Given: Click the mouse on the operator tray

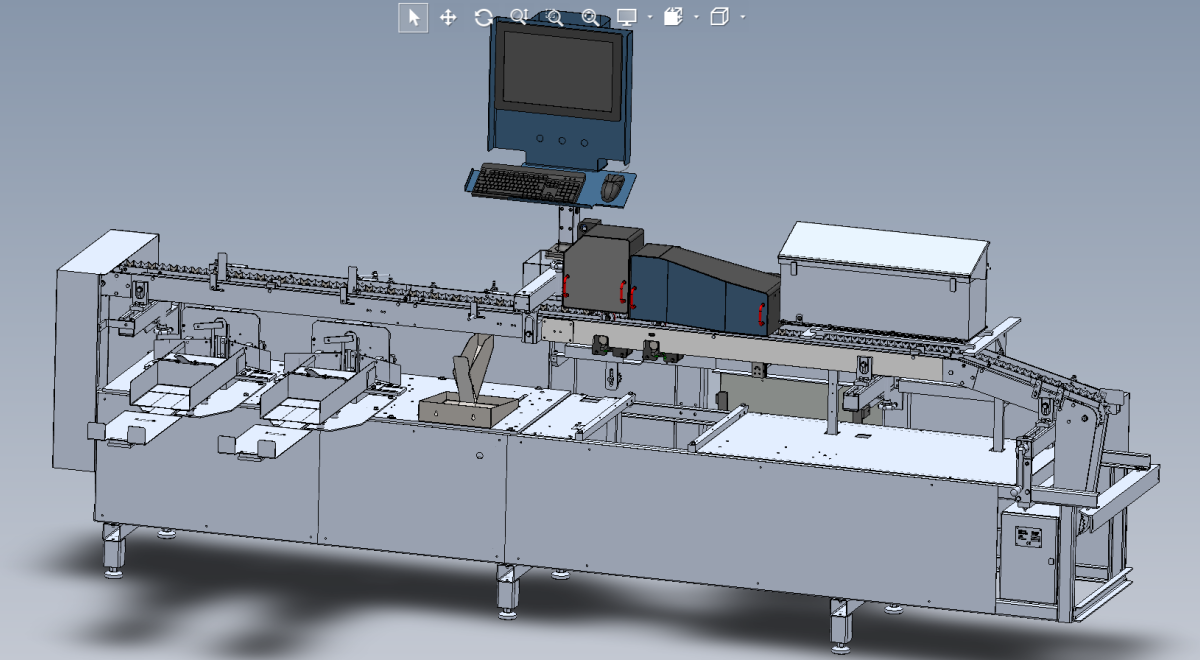Looking at the screenshot, I should point(613,186).
